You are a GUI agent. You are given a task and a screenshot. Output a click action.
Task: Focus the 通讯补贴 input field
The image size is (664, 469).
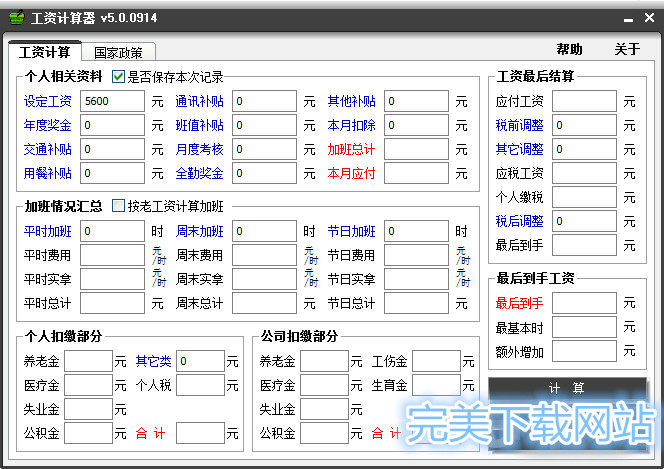pos(264,101)
